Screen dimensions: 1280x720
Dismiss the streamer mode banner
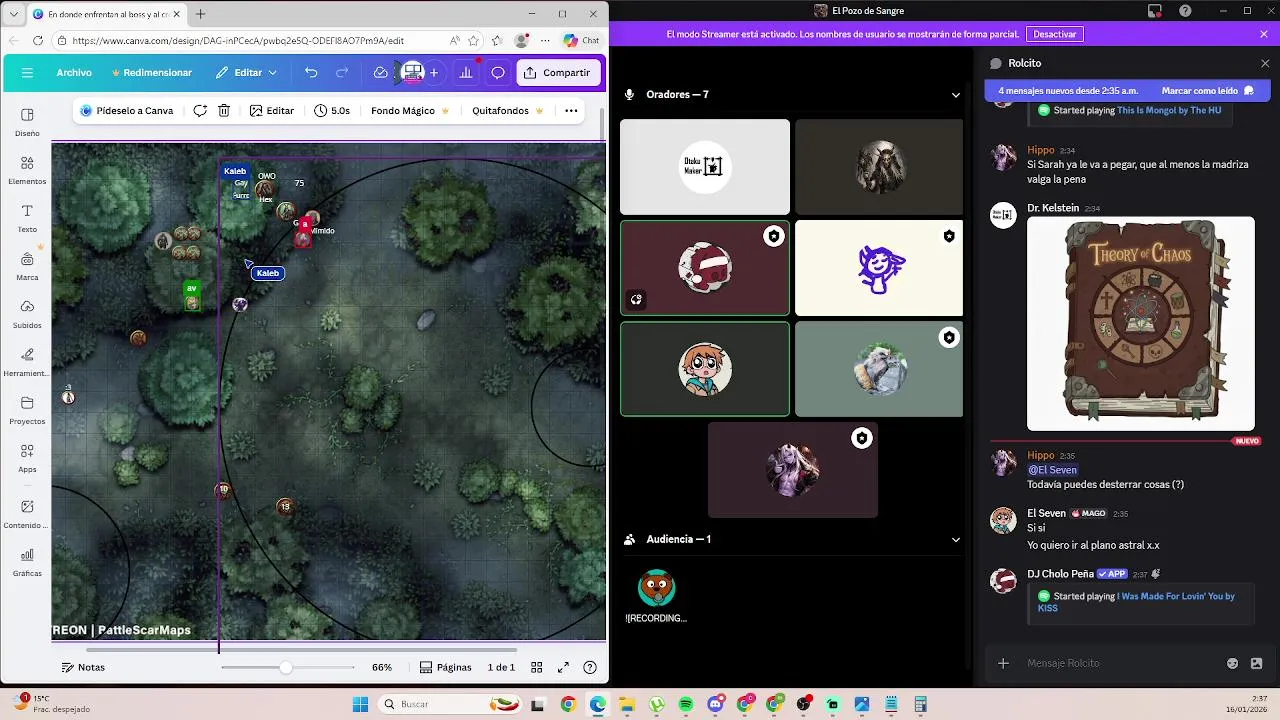point(1264,34)
